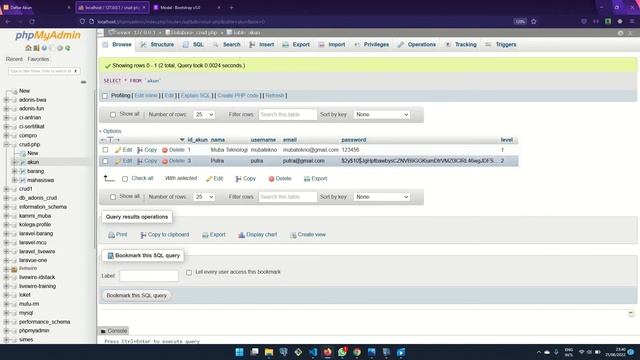Screen dimensions: 640x360
Task: Open page settings gear icon top right
Action: point(620,33)
